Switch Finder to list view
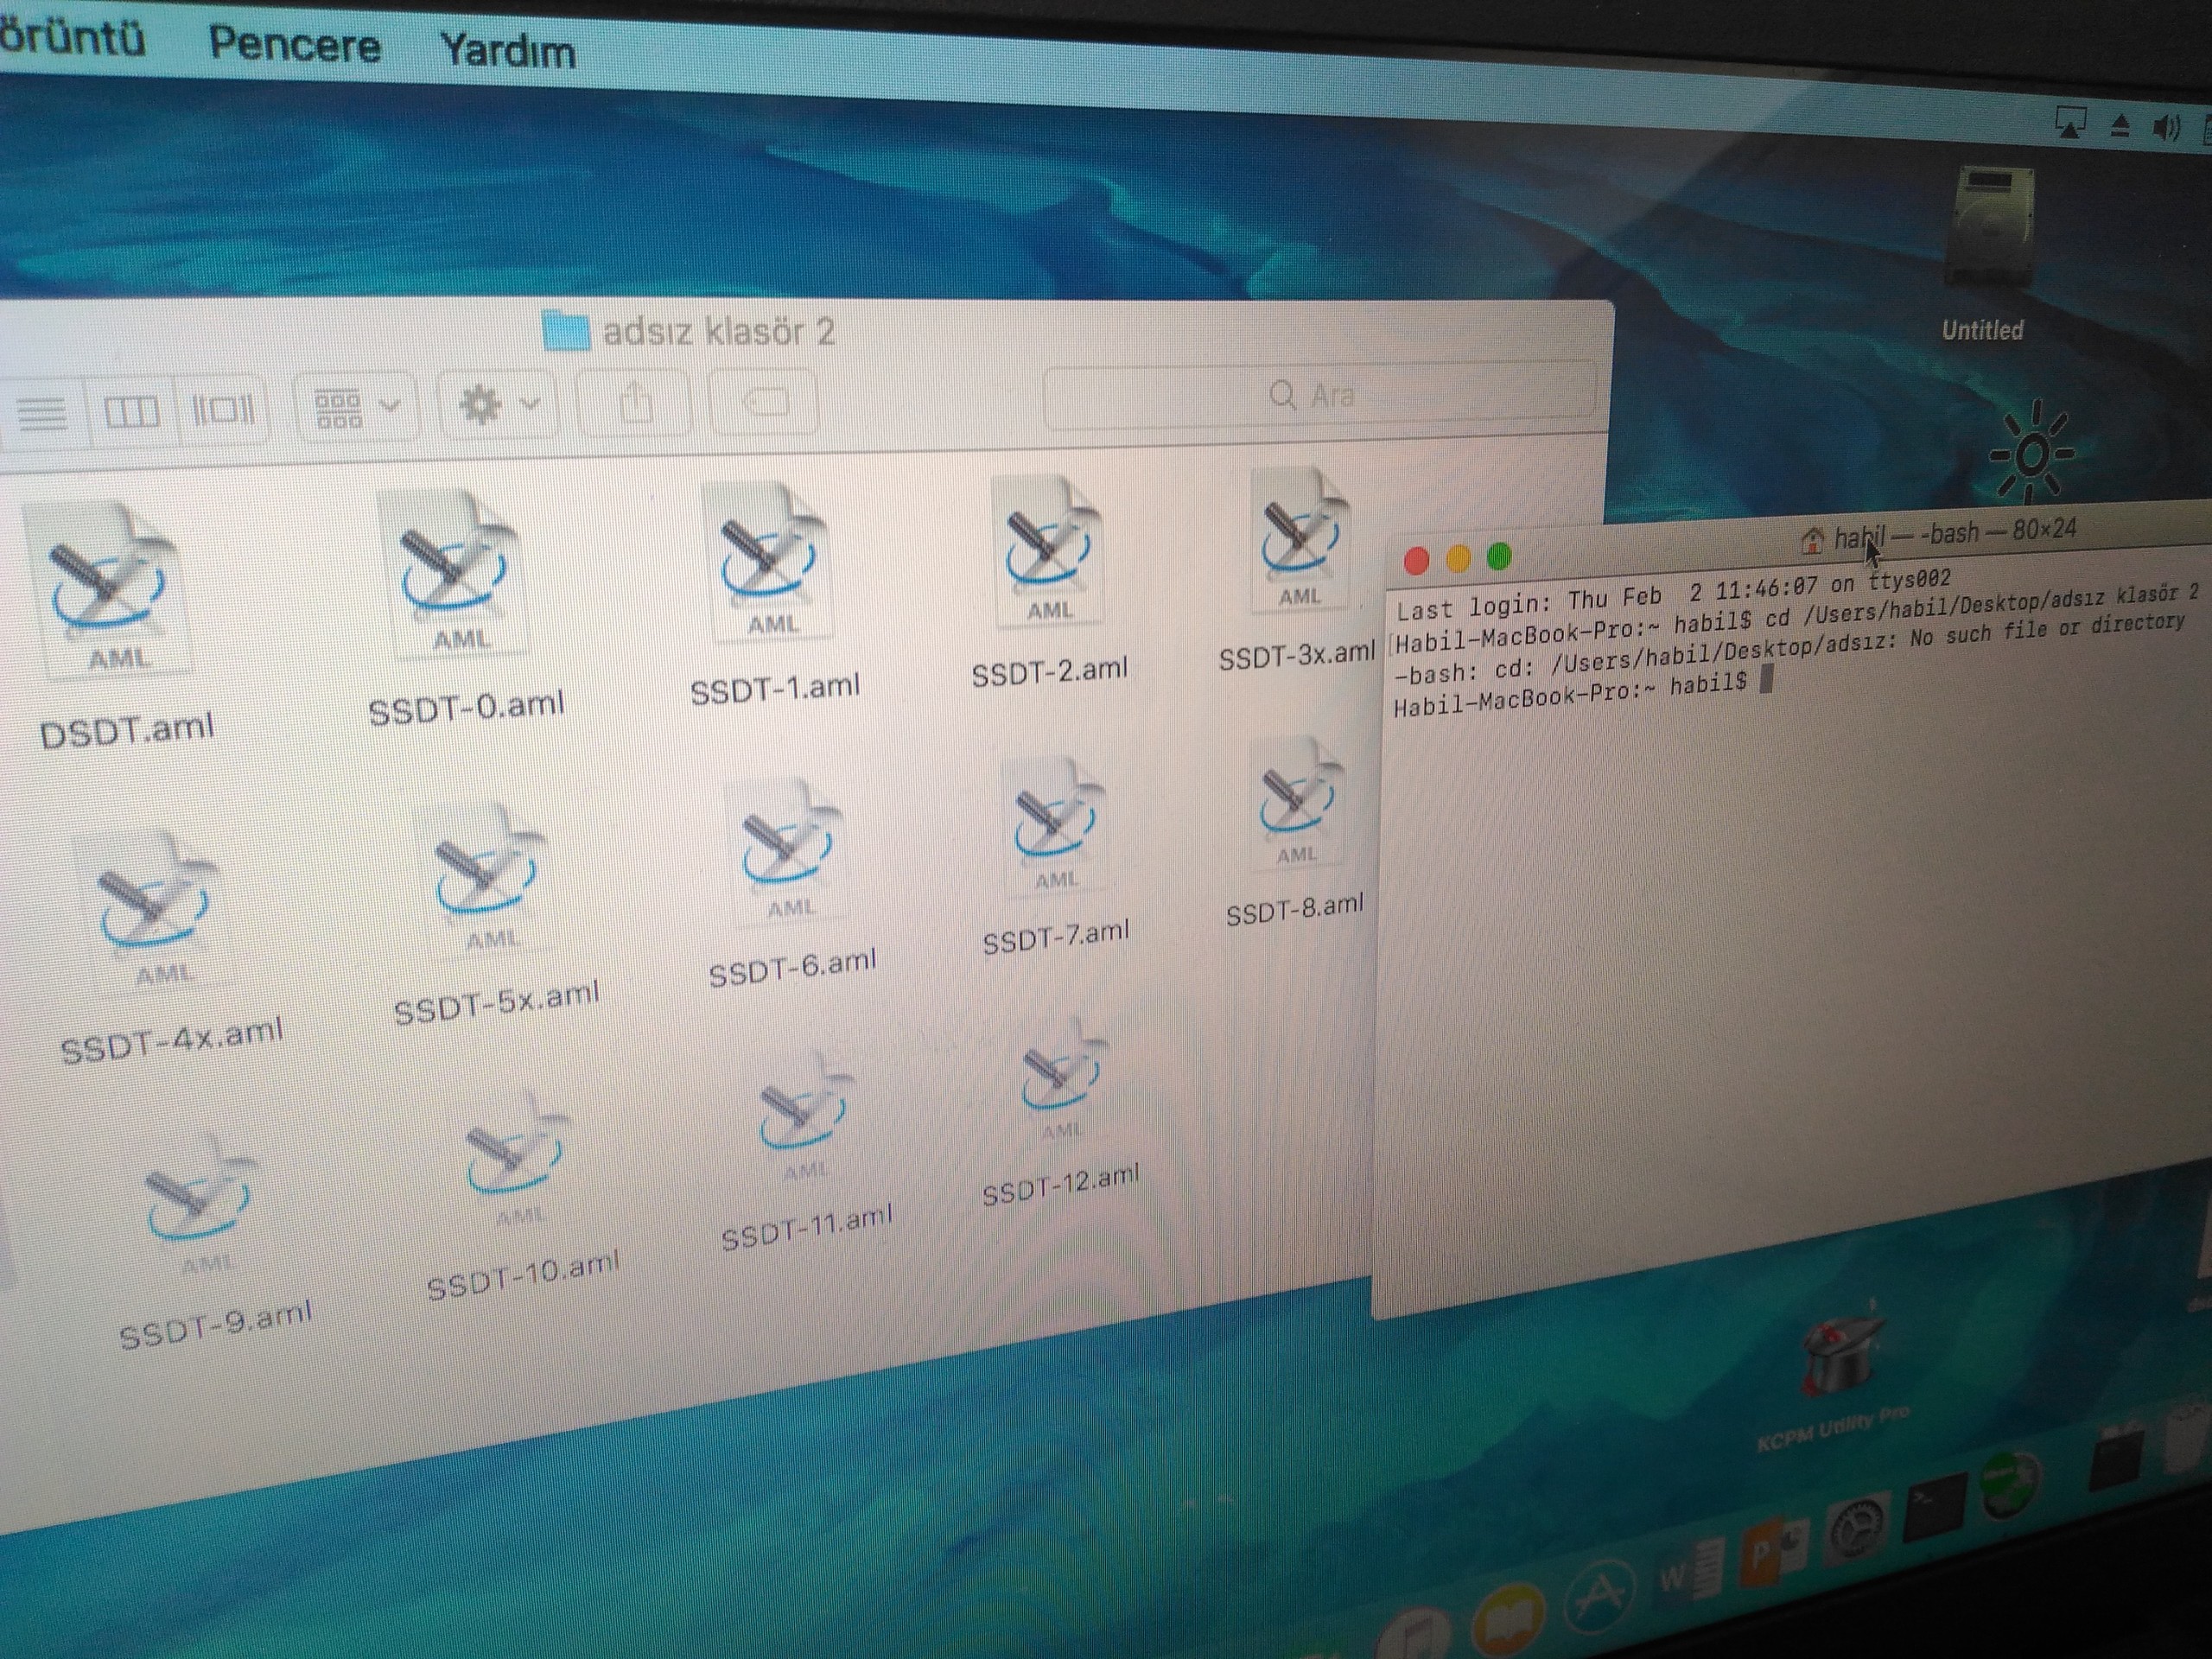The width and height of the screenshot is (2212, 1659). pos(41,412)
